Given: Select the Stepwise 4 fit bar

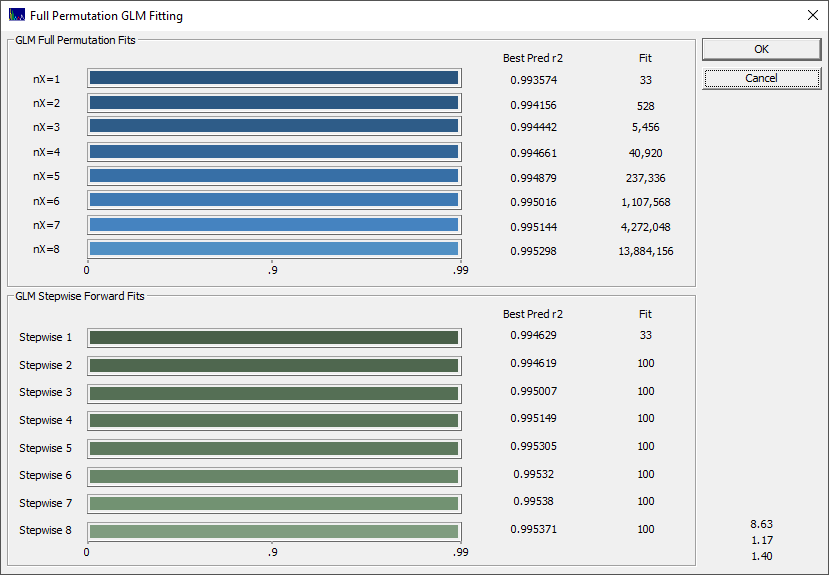Looking at the screenshot, I should click(x=274, y=421).
